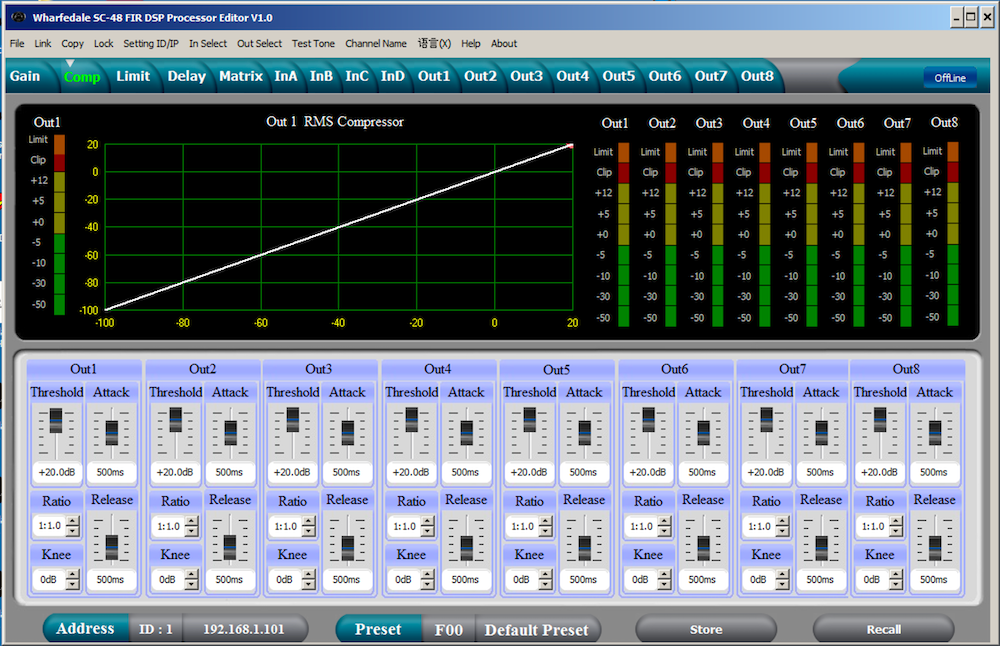Select the Out8 channel tab

(757, 75)
